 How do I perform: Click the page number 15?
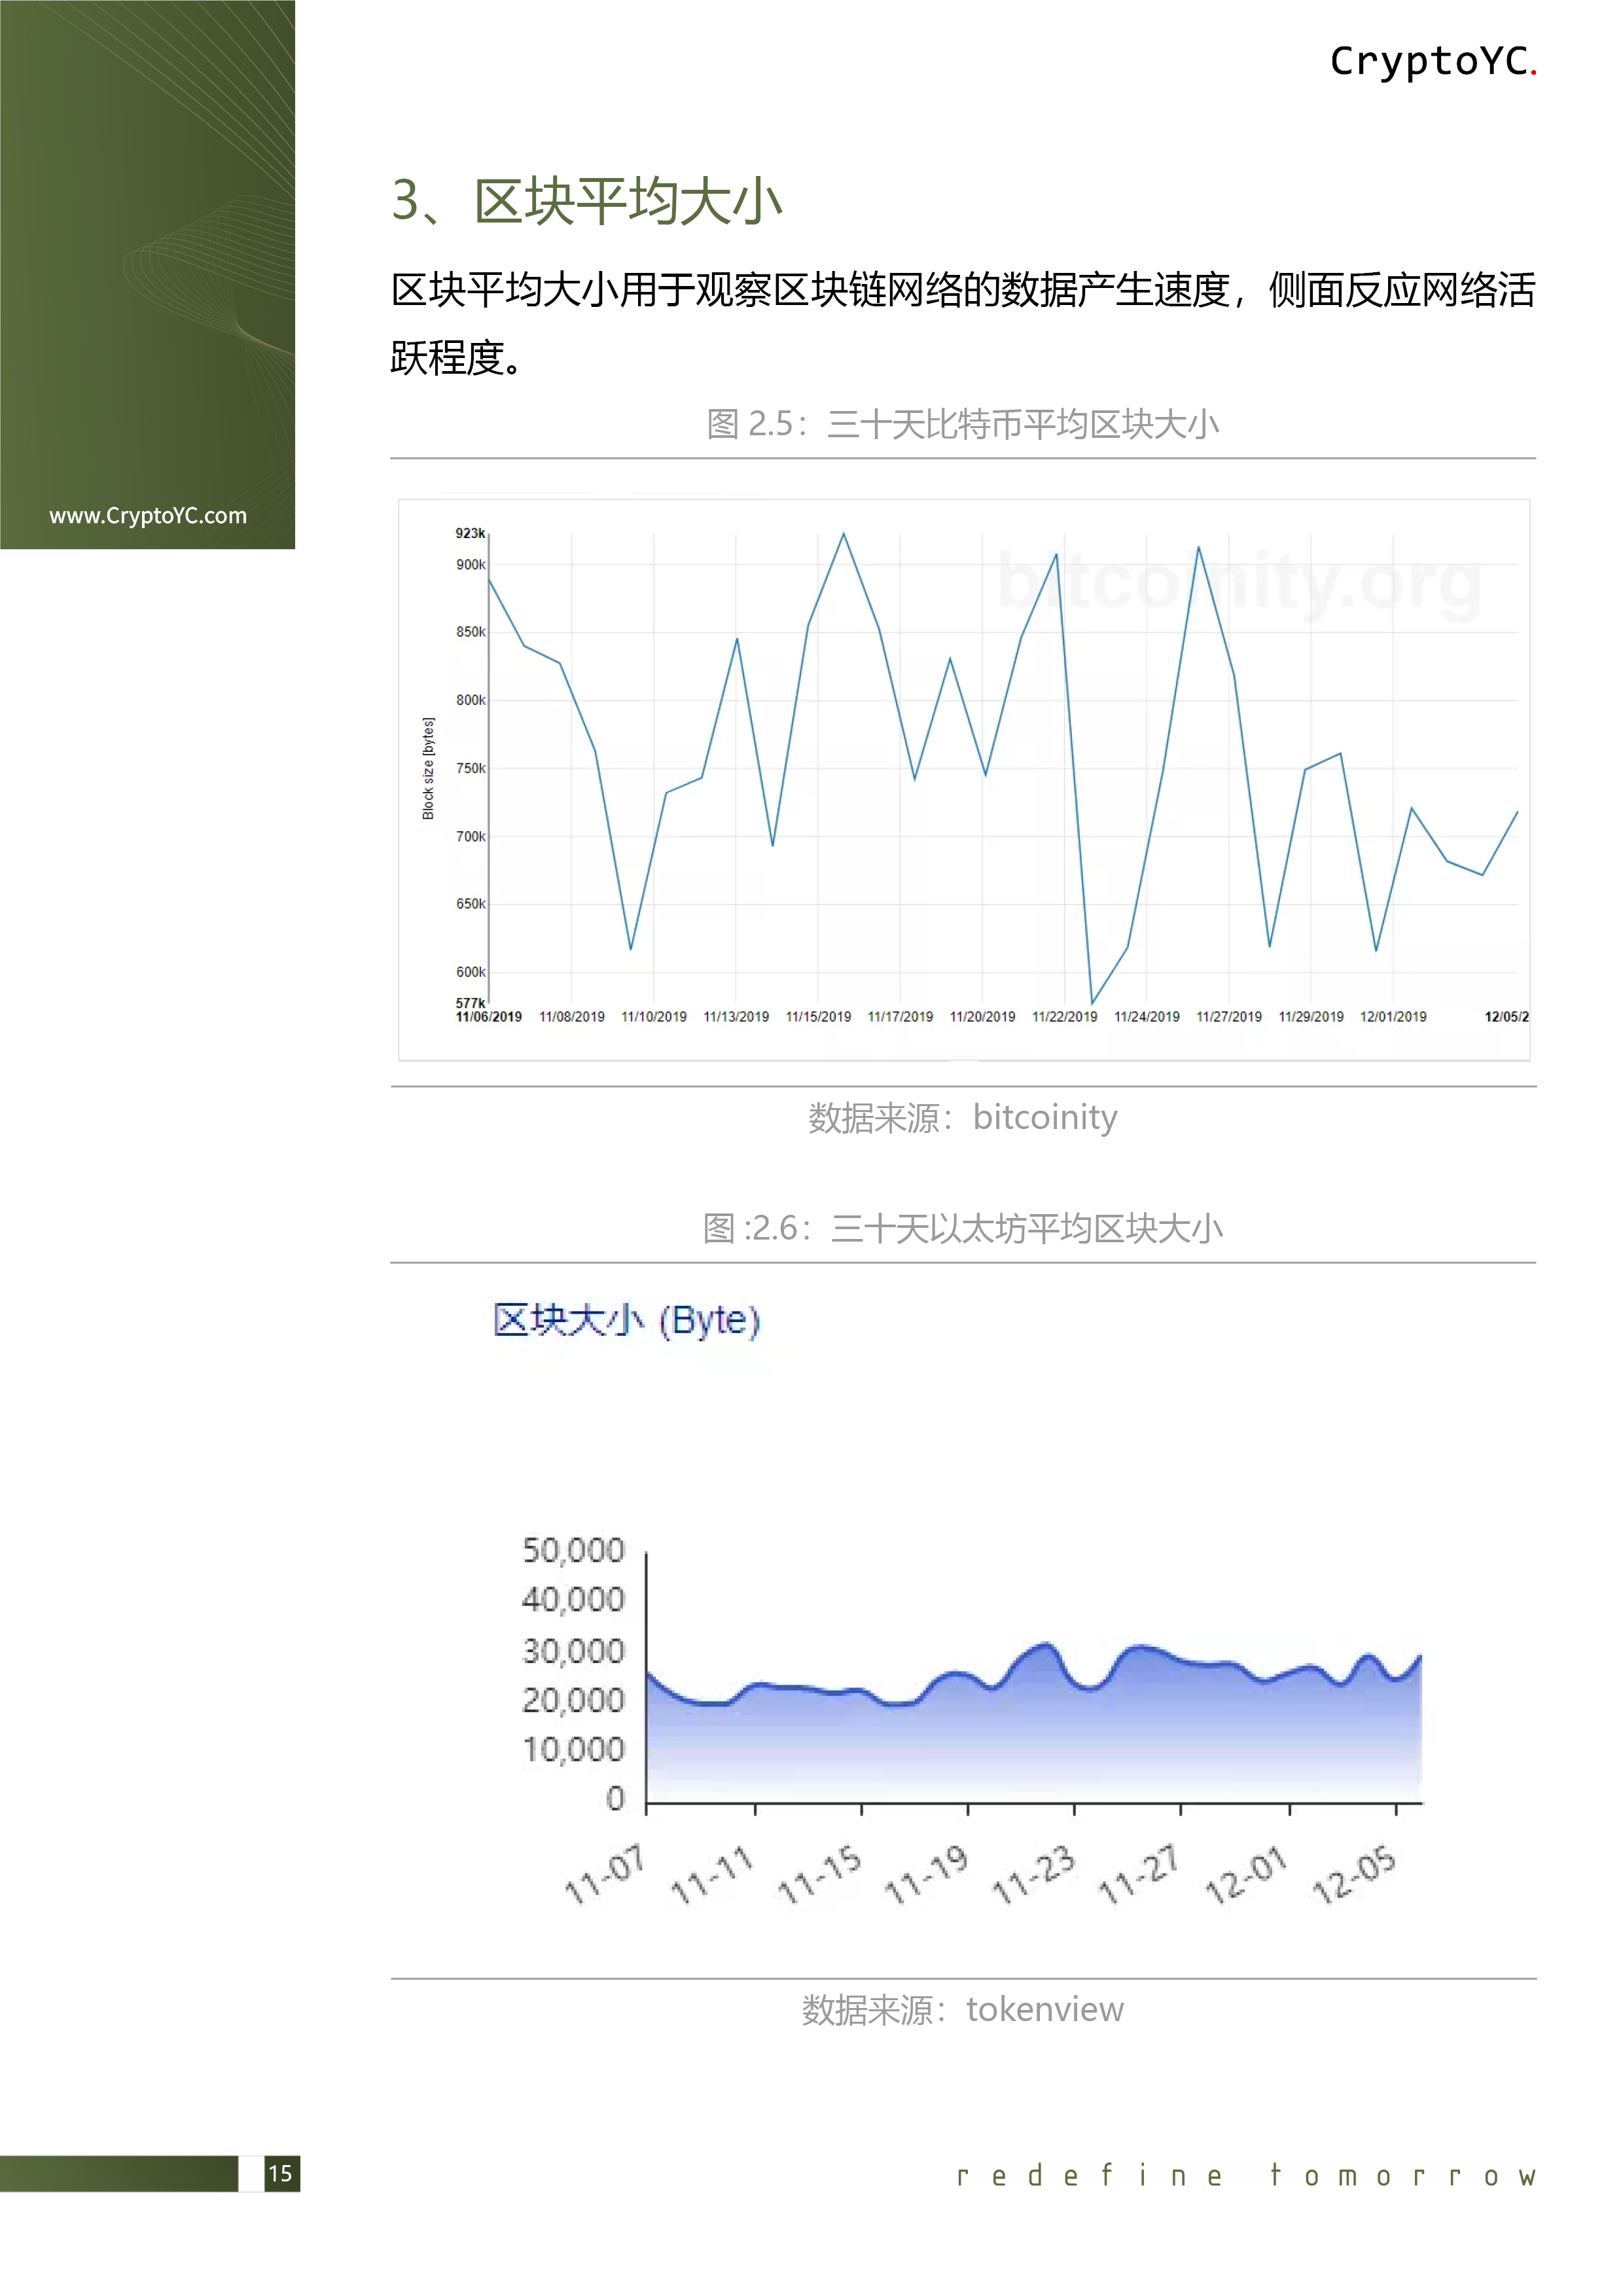coord(281,2173)
